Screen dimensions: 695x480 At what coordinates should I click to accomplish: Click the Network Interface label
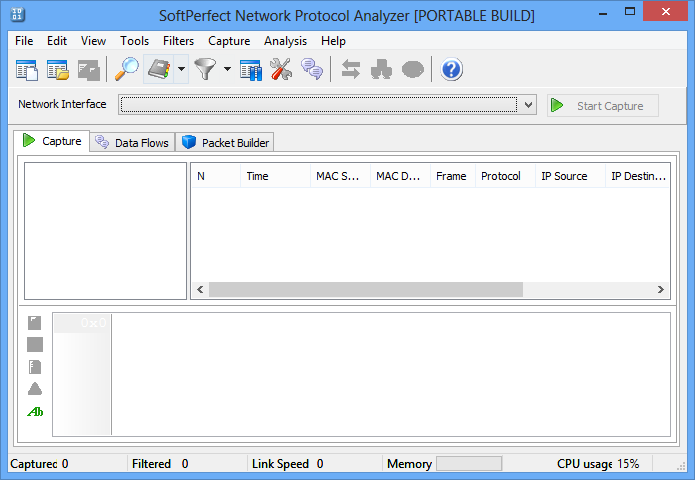pos(62,104)
